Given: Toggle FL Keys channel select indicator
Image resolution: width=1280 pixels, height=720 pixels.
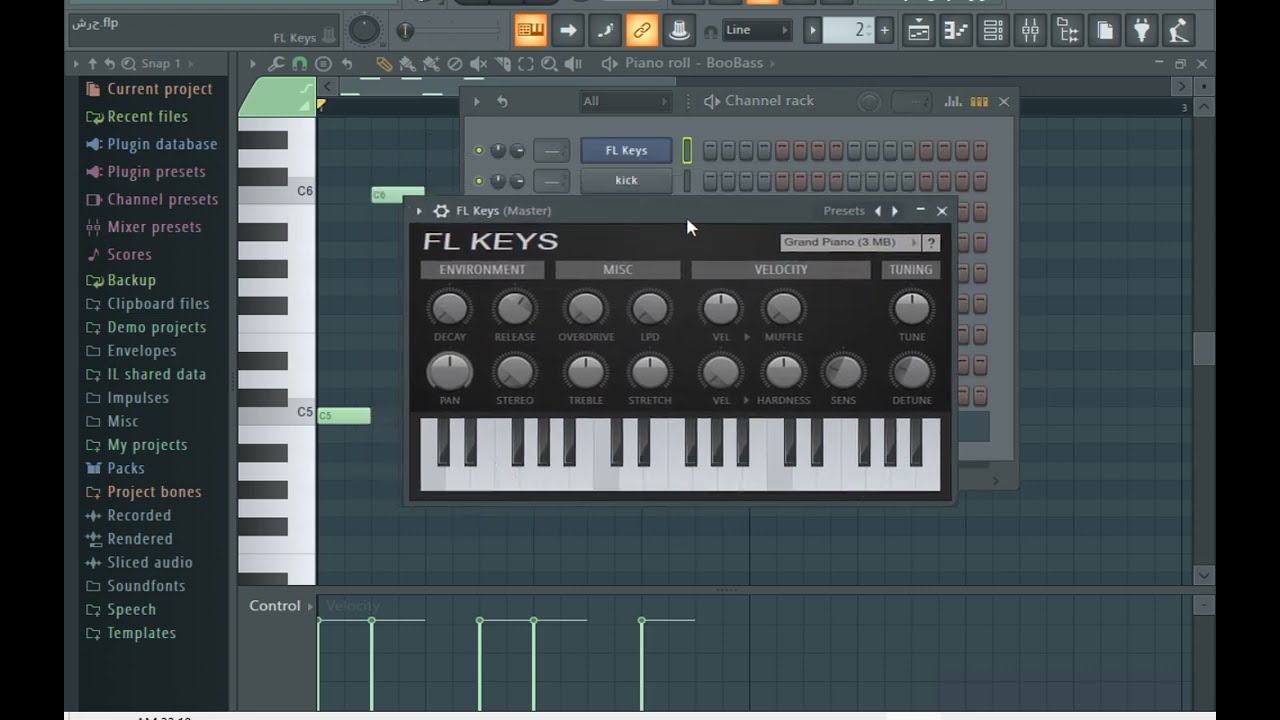Looking at the screenshot, I should [x=687, y=151].
